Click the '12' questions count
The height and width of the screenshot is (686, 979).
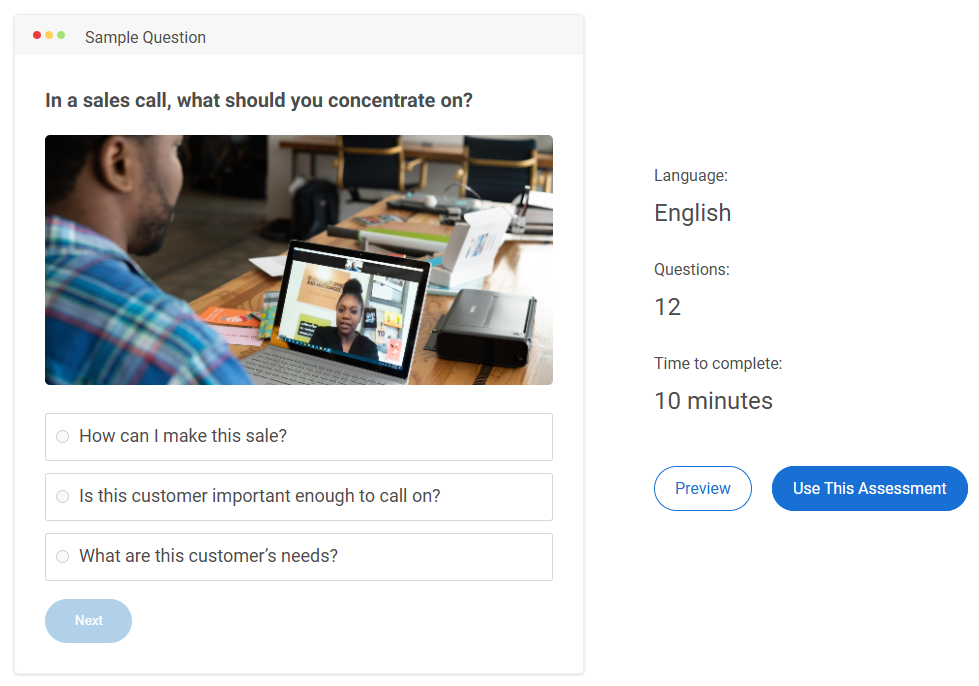click(667, 307)
